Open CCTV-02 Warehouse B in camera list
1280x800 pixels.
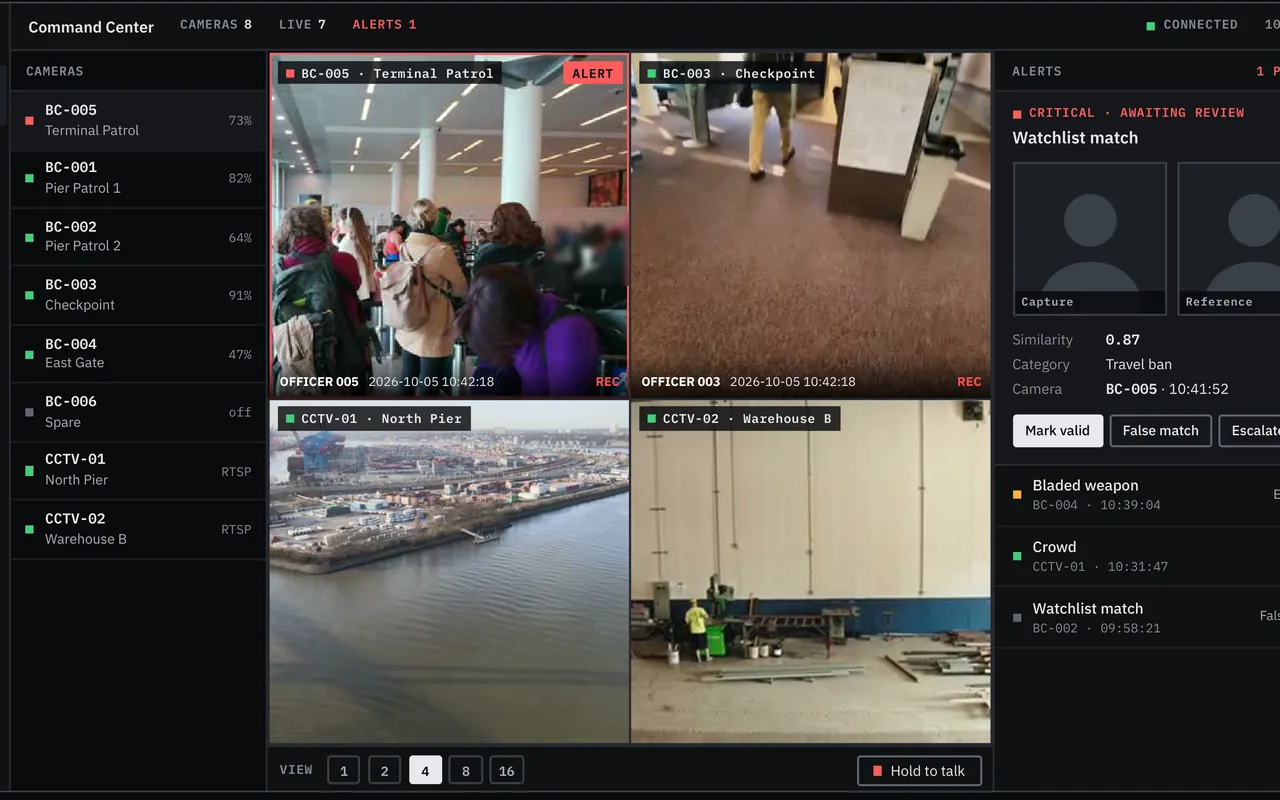pos(138,529)
